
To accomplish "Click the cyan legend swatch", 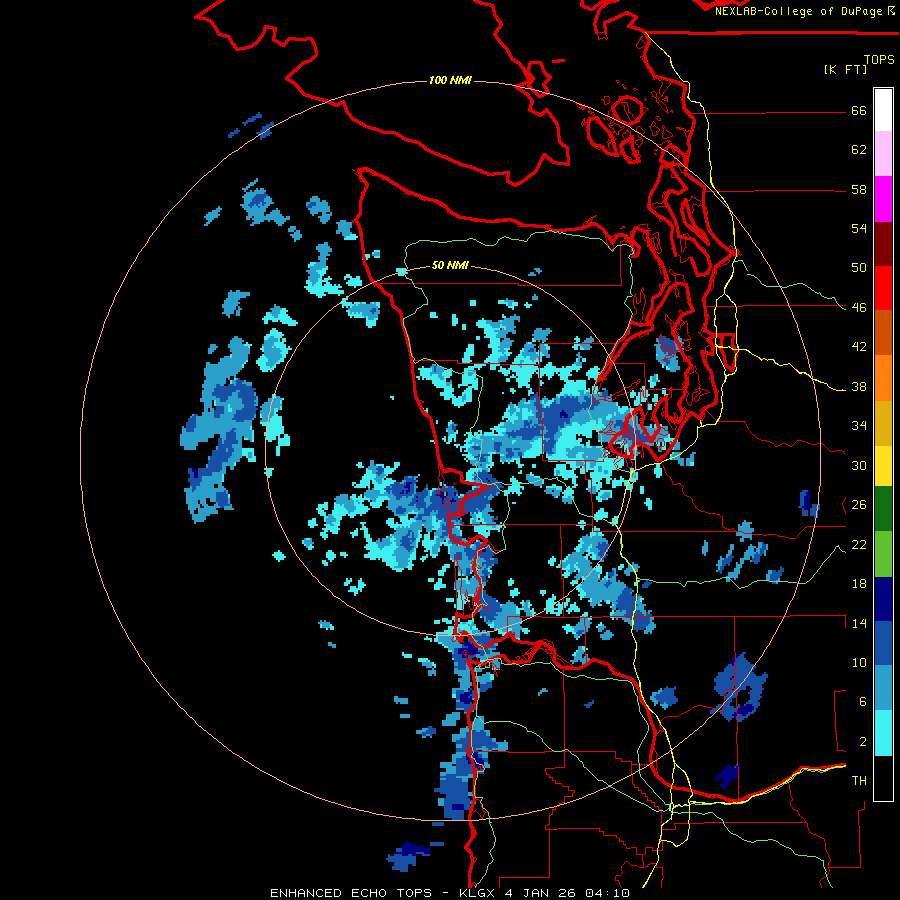I will click(x=883, y=733).
